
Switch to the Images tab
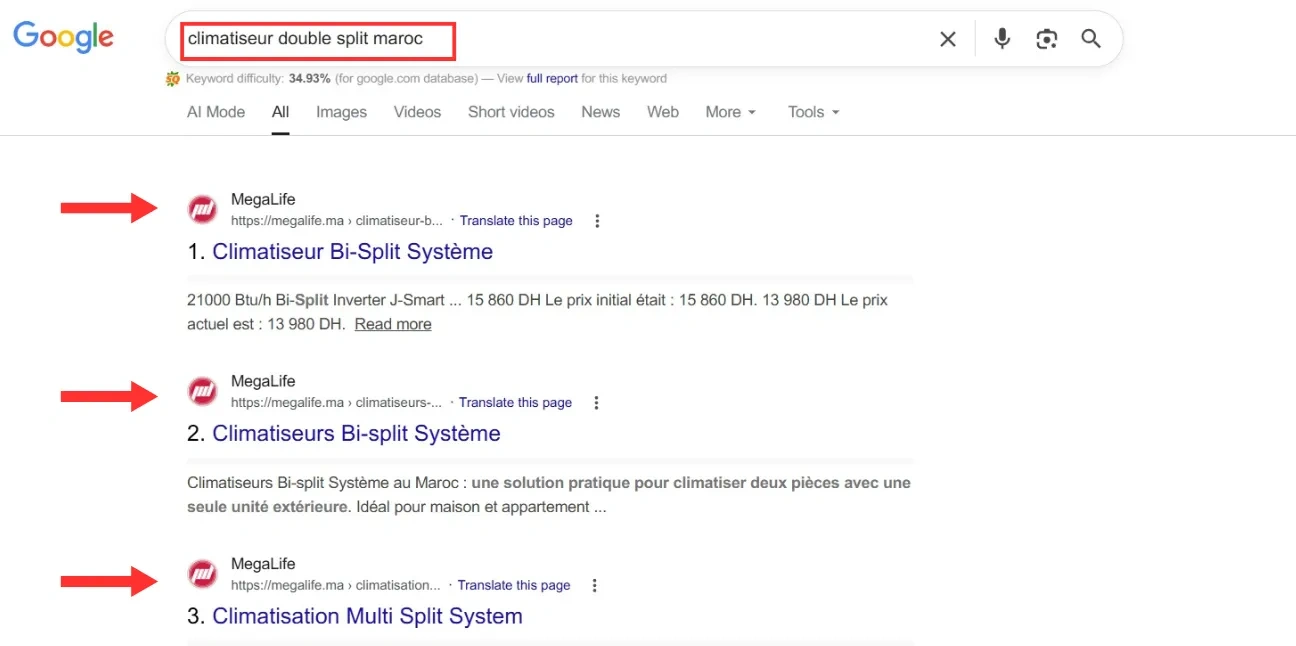pos(341,112)
